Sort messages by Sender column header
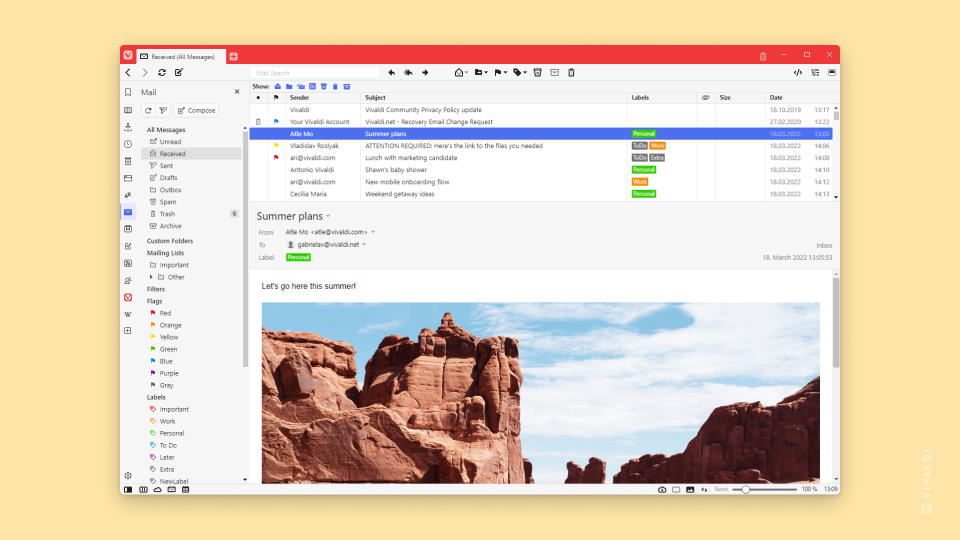 299,98
